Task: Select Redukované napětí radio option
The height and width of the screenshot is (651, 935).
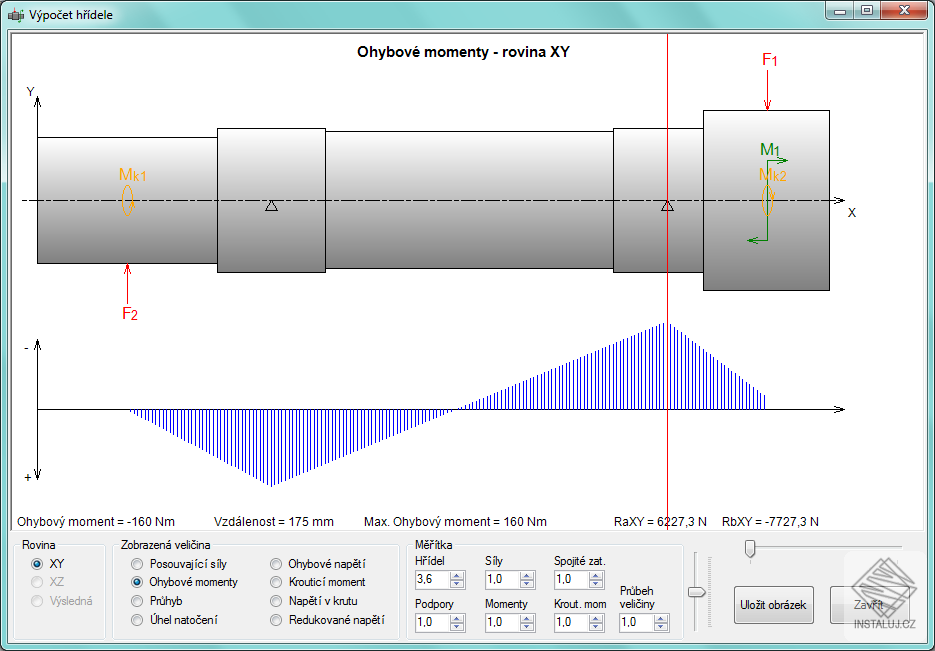Action: pyautogui.click(x=277, y=620)
